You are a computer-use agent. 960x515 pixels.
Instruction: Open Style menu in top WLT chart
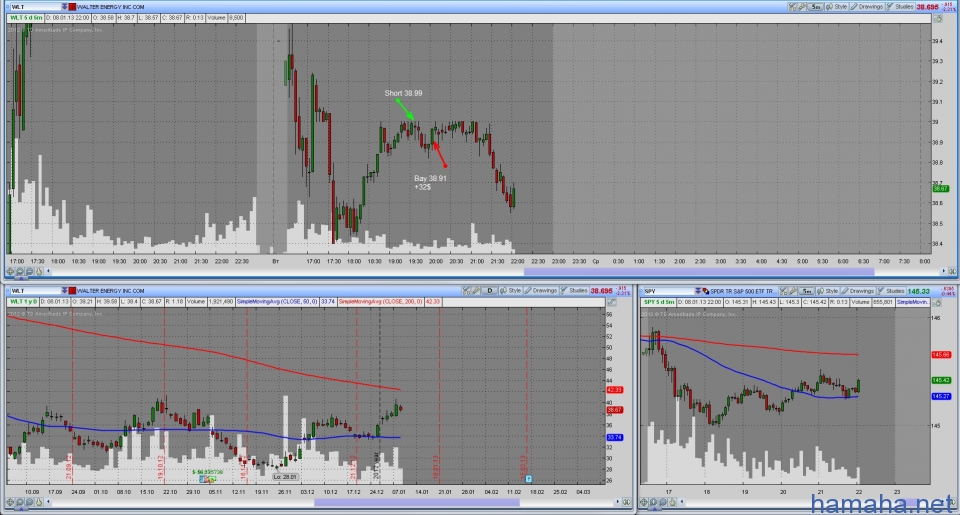point(836,7)
